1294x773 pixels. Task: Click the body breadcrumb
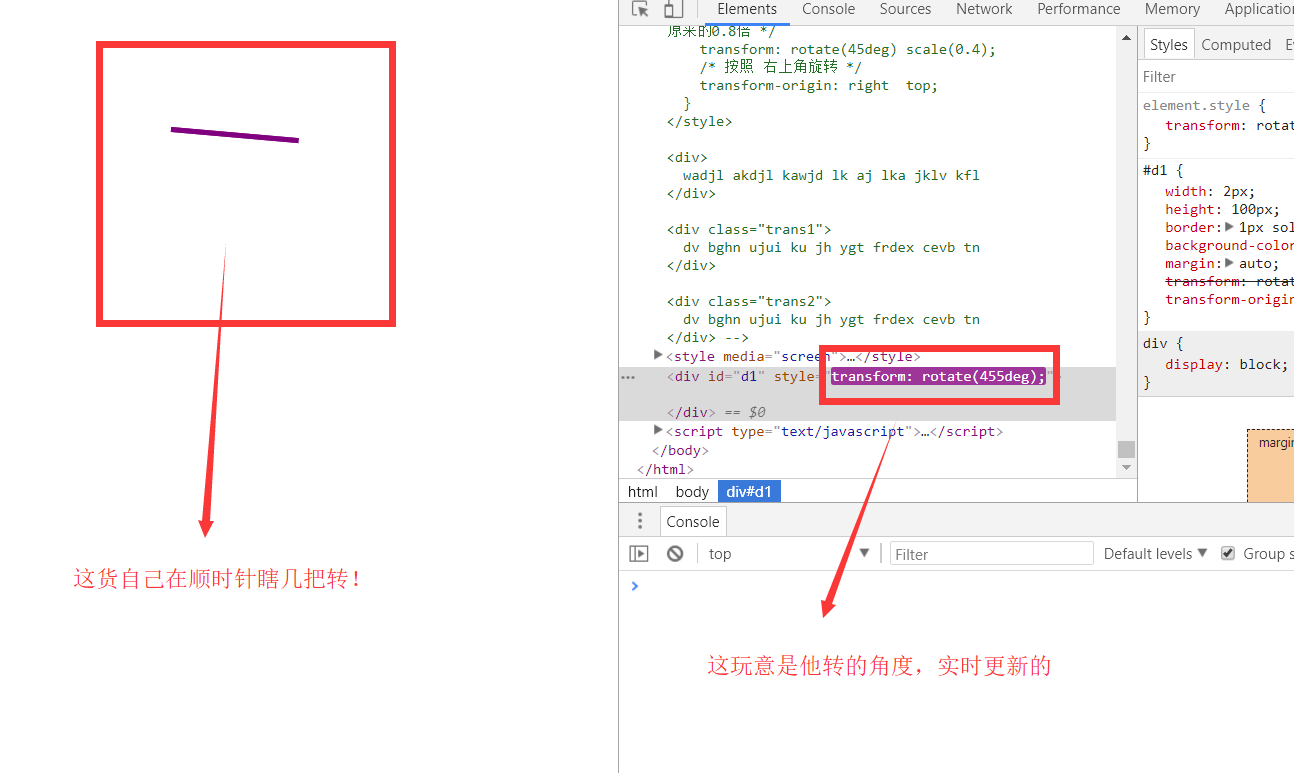[692, 491]
